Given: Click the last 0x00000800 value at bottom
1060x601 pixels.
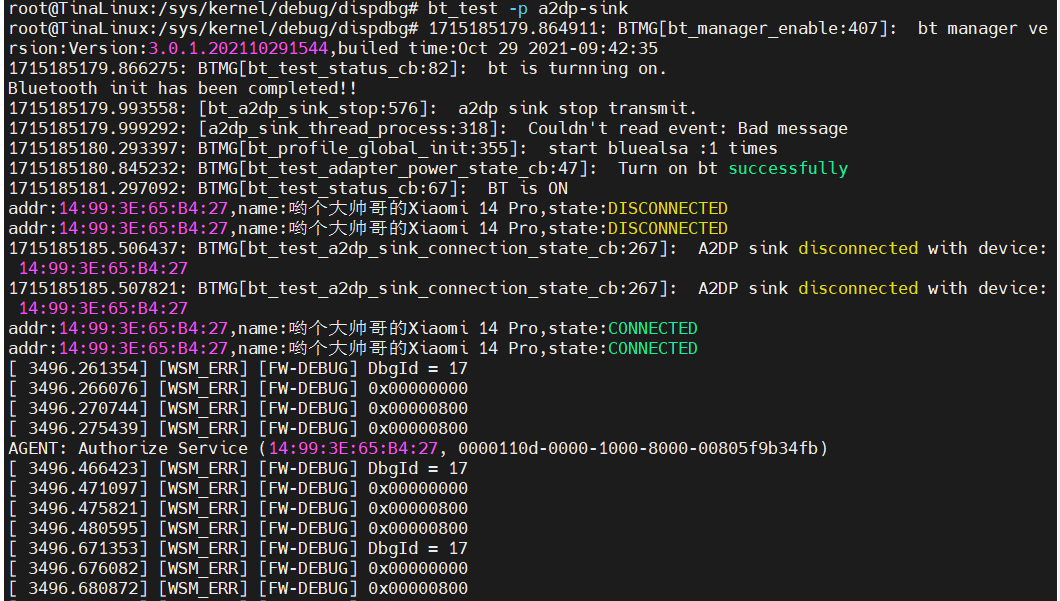Looking at the screenshot, I should 418,588.
